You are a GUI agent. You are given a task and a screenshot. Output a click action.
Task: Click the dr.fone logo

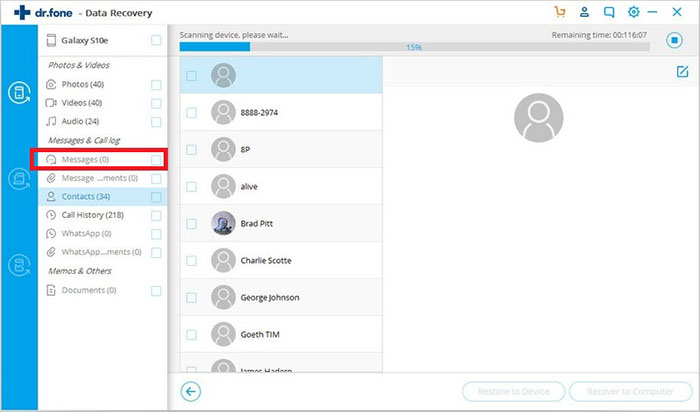(43, 13)
